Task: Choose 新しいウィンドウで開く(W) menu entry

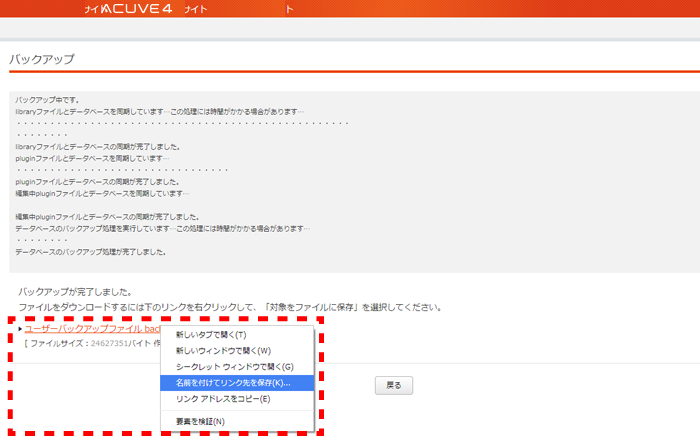Action: (x=237, y=351)
